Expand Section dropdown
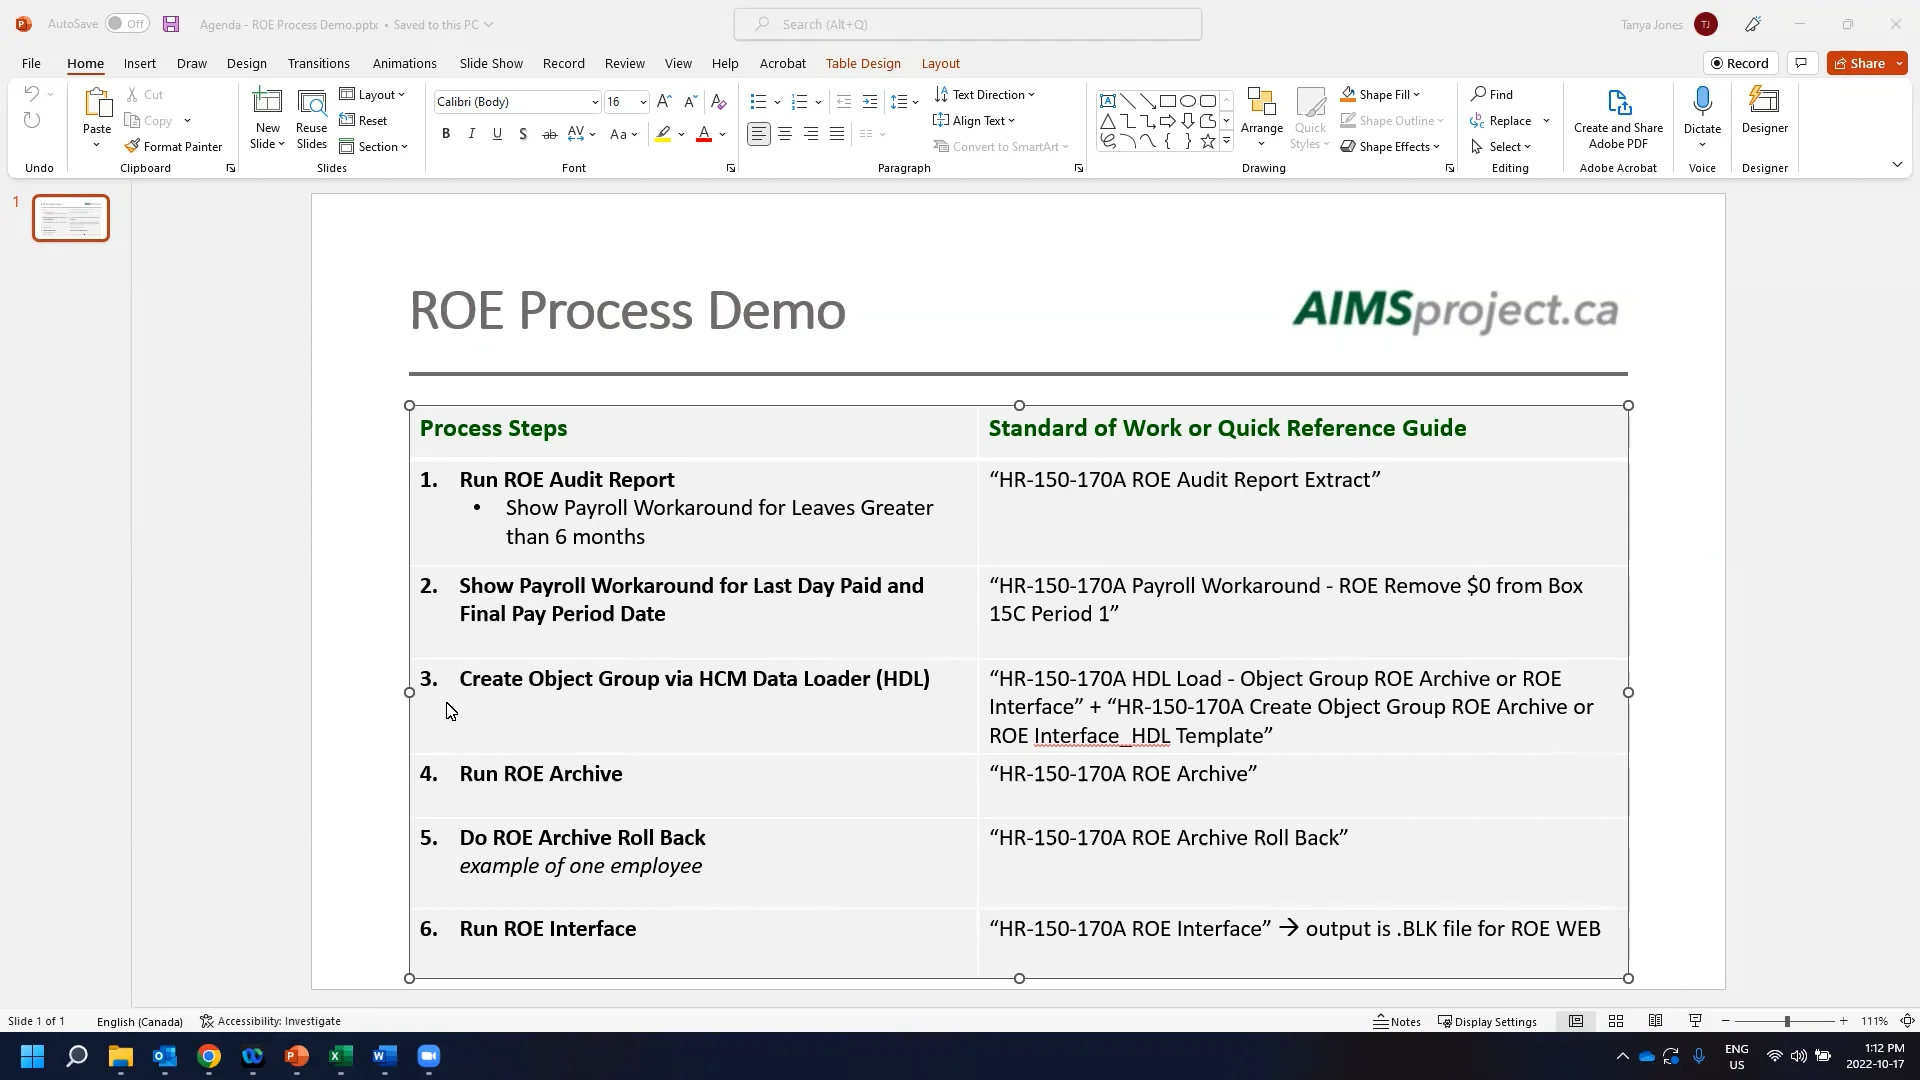Image resolution: width=1920 pixels, height=1080 pixels. point(374,146)
